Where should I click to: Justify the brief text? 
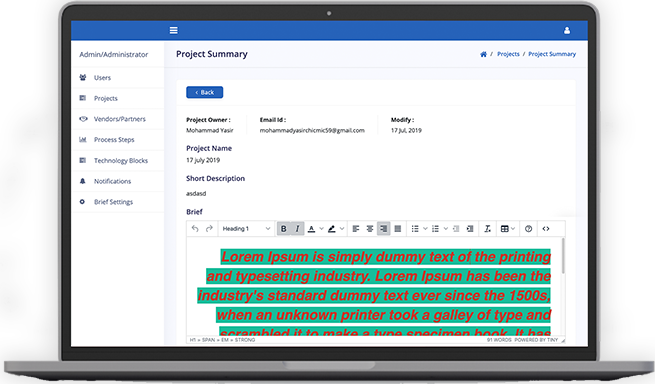click(x=398, y=229)
